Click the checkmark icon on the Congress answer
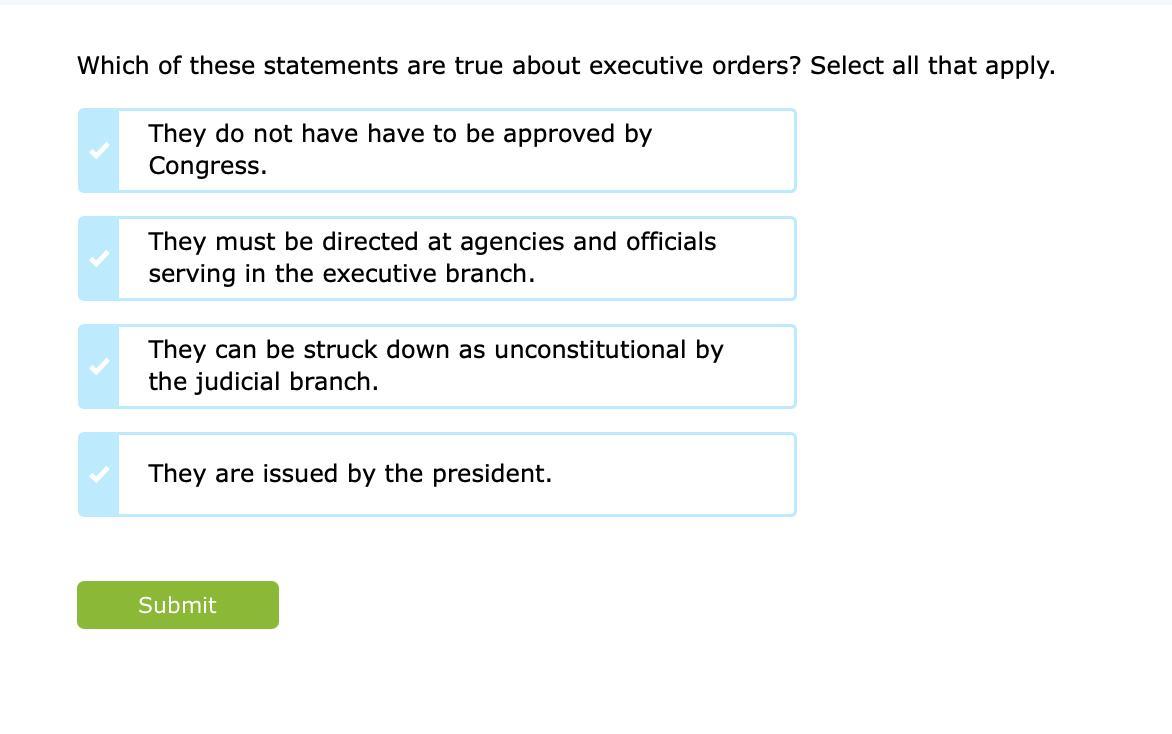Viewport: 1172px width, 734px height. tap(98, 151)
